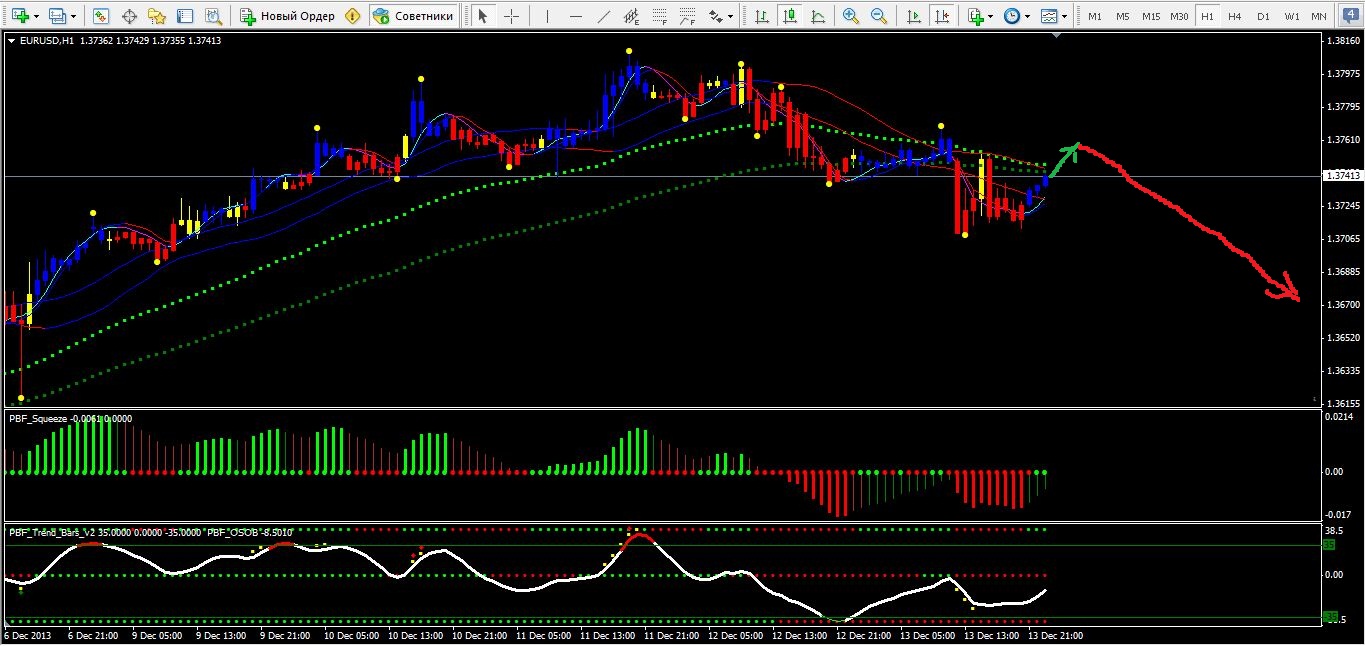The width and height of the screenshot is (1365, 646).
Task: Expand the periods clock dropdown arrow
Action: (1028, 17)
